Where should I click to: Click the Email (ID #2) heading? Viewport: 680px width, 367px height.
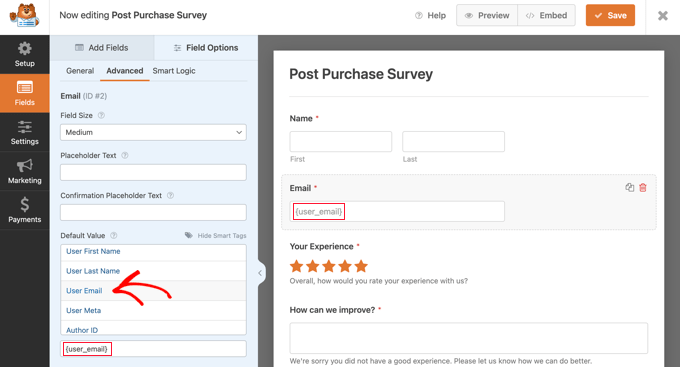pos(84,96)
